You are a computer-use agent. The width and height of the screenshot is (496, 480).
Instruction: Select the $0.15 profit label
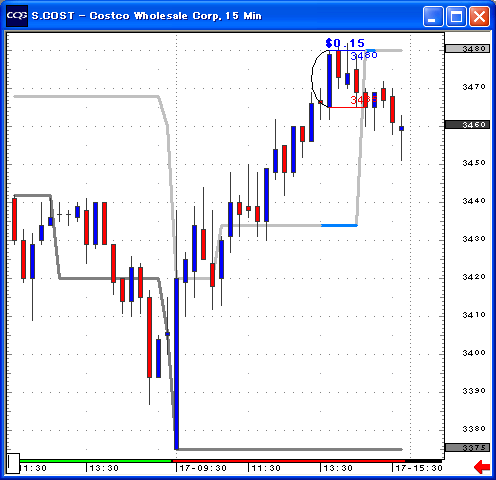point(345,43)
